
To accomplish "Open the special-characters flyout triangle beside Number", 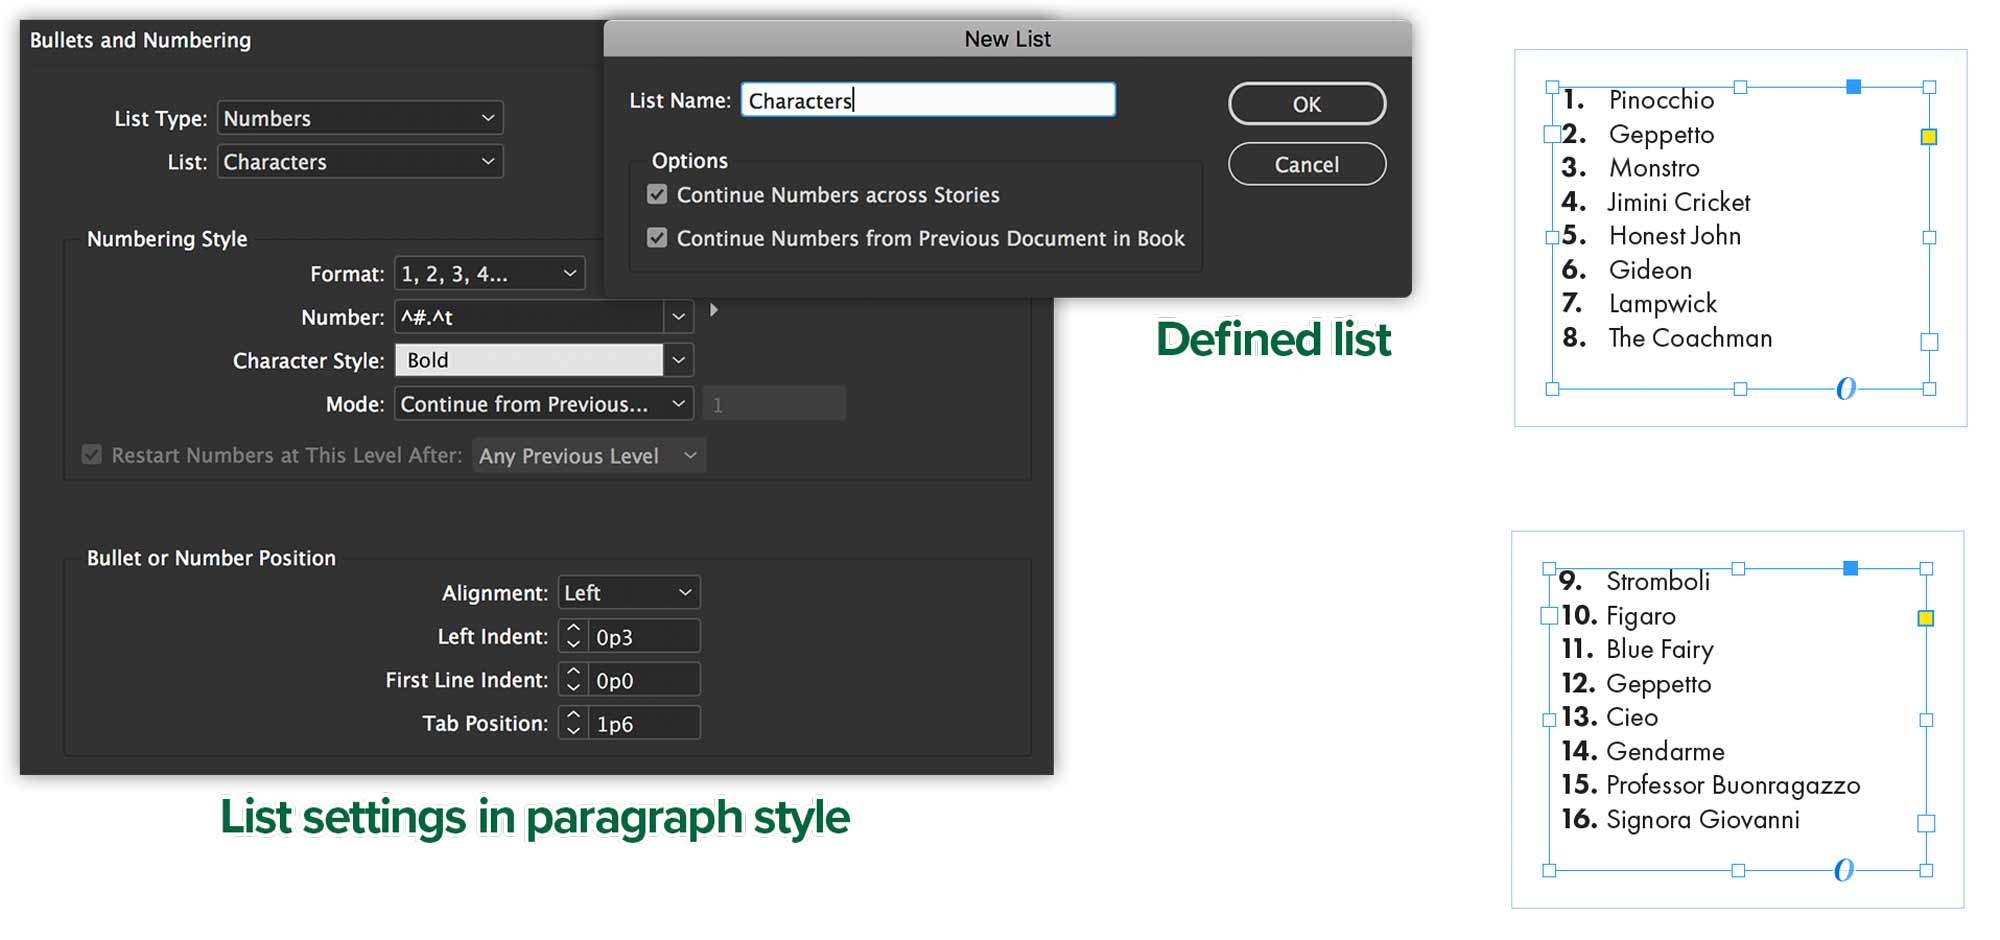I will [713, 311].
